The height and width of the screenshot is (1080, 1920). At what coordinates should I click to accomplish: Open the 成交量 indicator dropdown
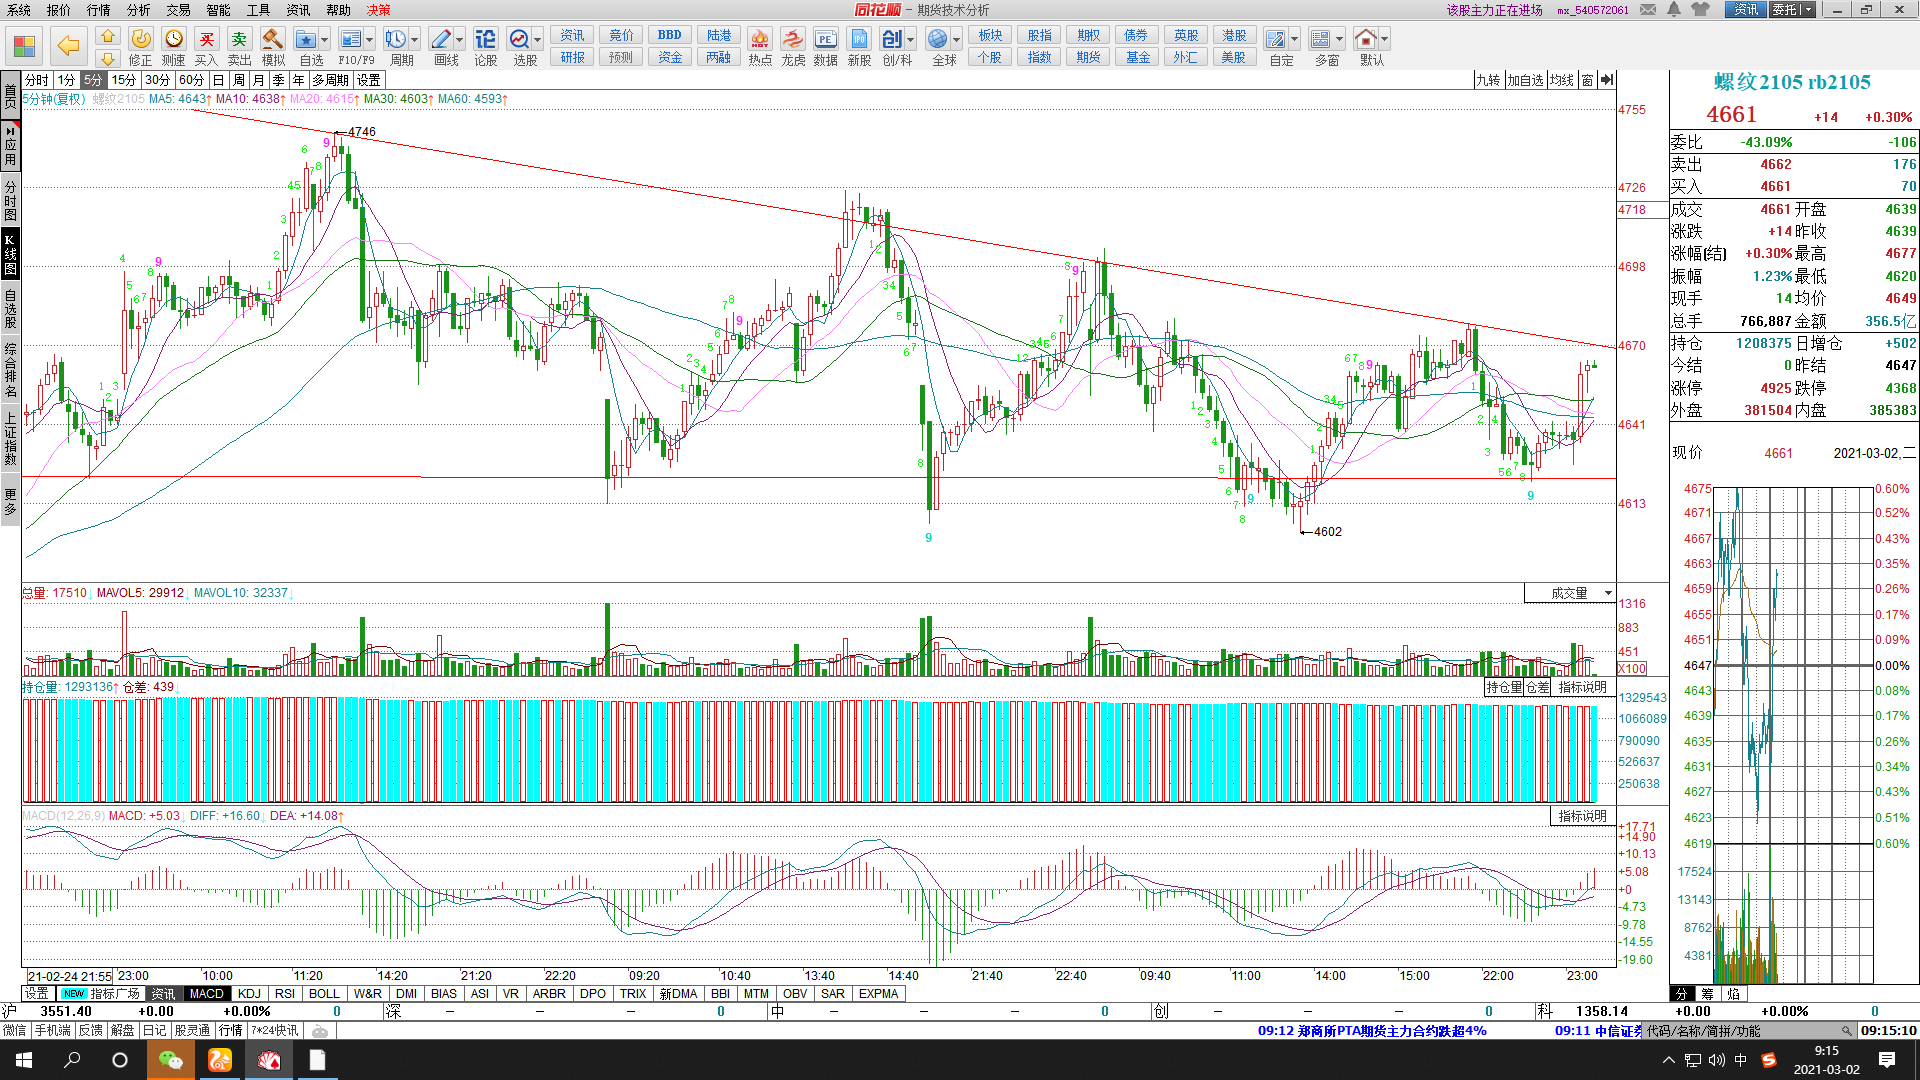1608,593
